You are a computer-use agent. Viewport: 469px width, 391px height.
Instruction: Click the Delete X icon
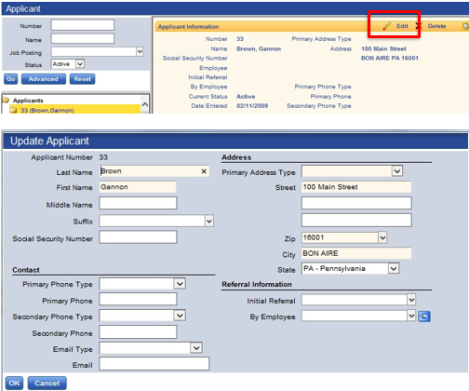[419, 26]
